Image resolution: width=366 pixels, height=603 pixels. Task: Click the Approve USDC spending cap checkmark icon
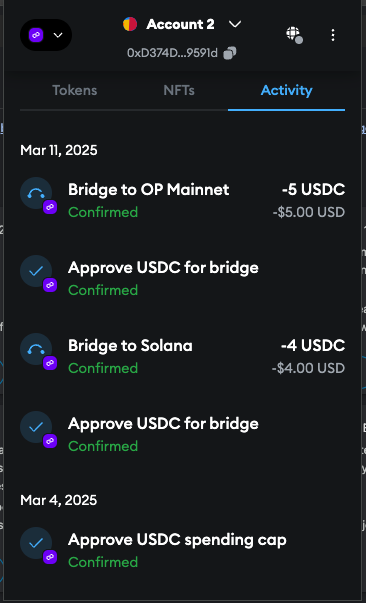click(36, 543)
